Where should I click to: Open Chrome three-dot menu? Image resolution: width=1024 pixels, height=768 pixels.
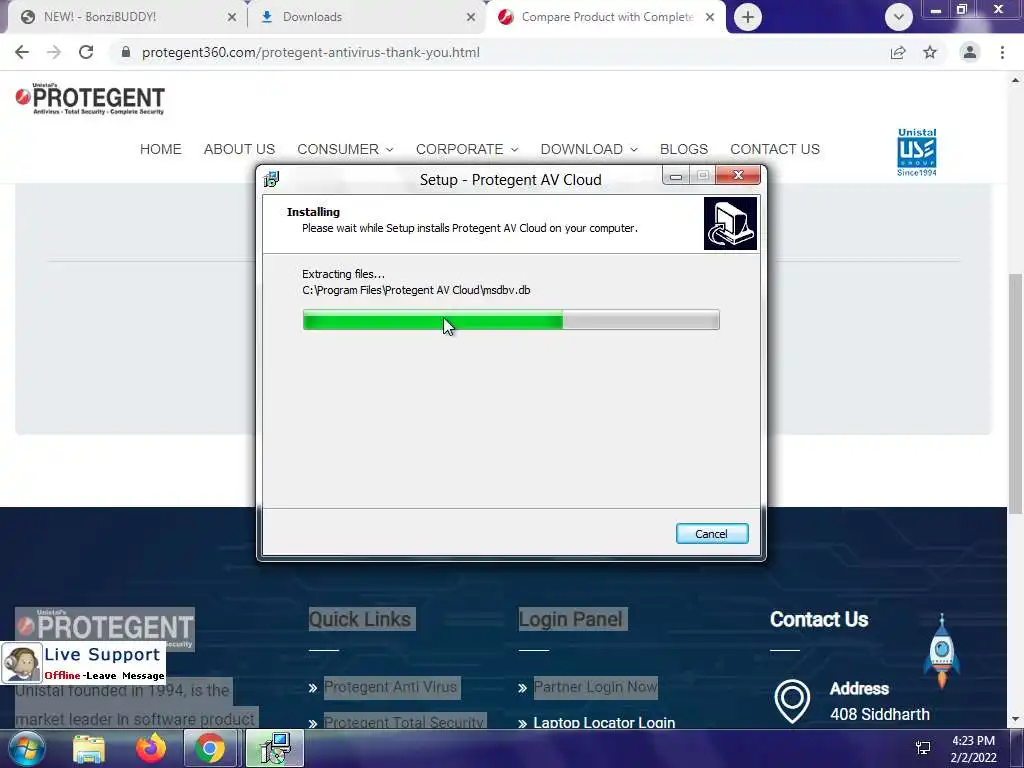(x=1002, y=52)
